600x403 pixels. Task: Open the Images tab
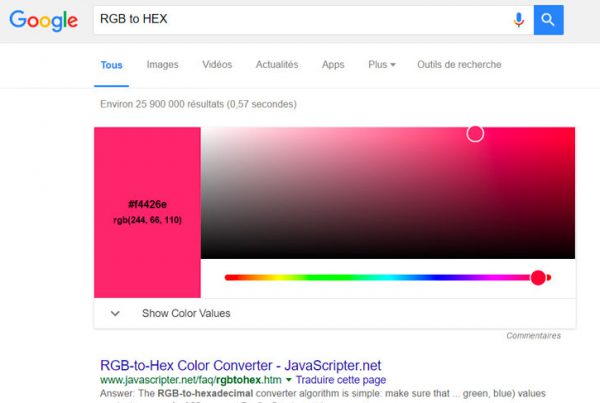pyautogui.click(x=162, y=65)
